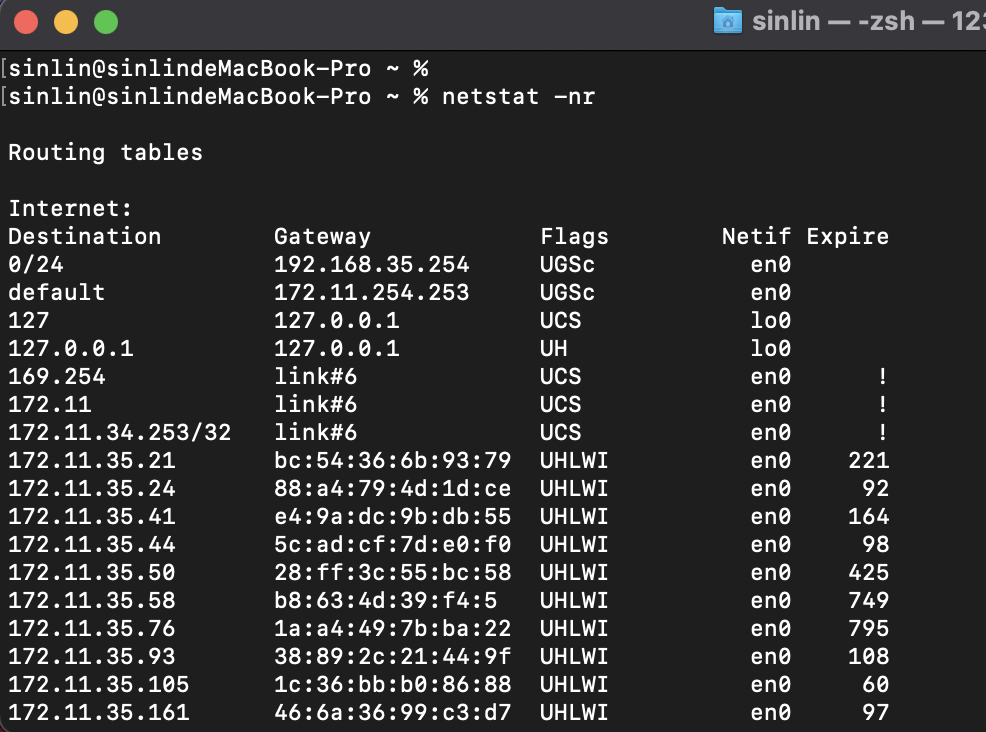The image size is (986, 732).
Task: Click the window title text 'sinlin — -zsh'
Action: 833,21
